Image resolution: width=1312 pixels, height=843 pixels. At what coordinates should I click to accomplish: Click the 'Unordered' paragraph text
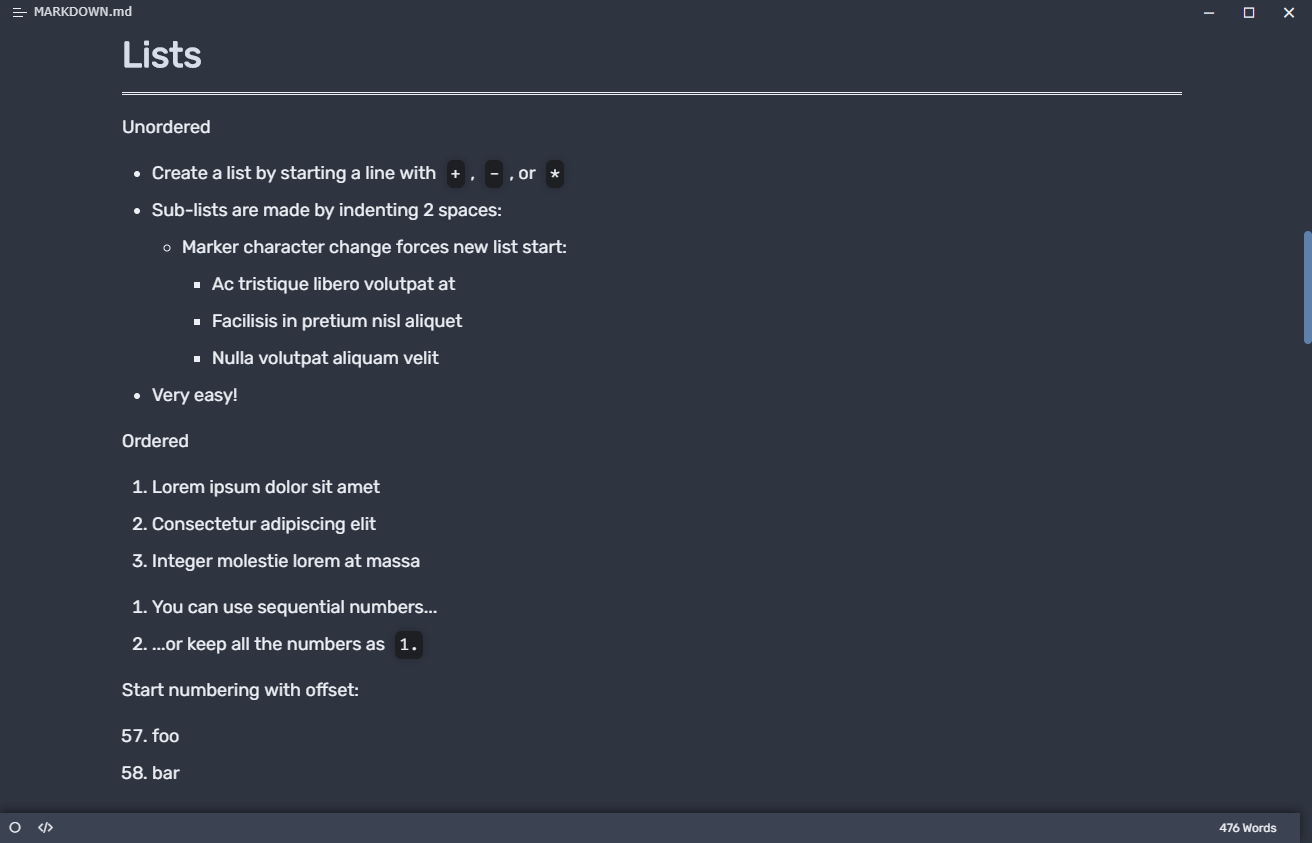click(166, 127)
